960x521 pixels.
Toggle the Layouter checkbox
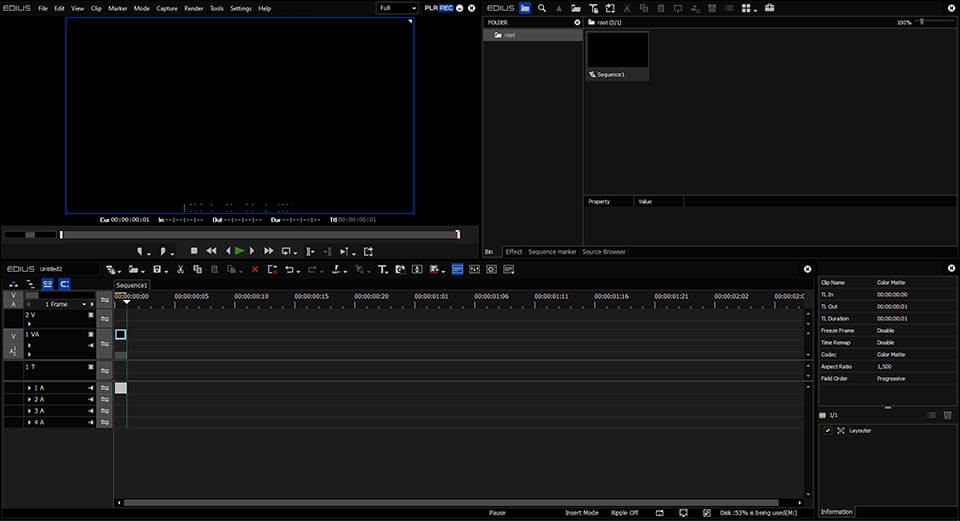point(828,430)
